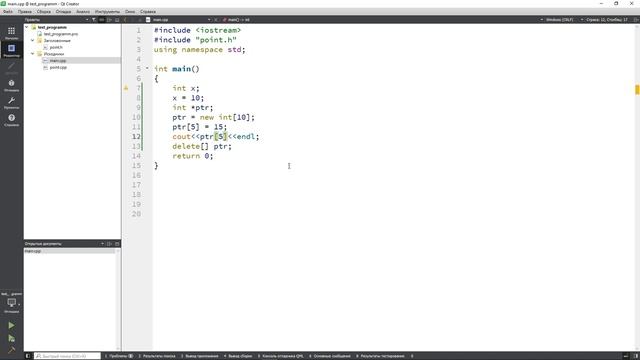This screenshot has height=360, width=640.
Task: Open the Open Documents panel dropdown
Action: [x=102, y=244]
